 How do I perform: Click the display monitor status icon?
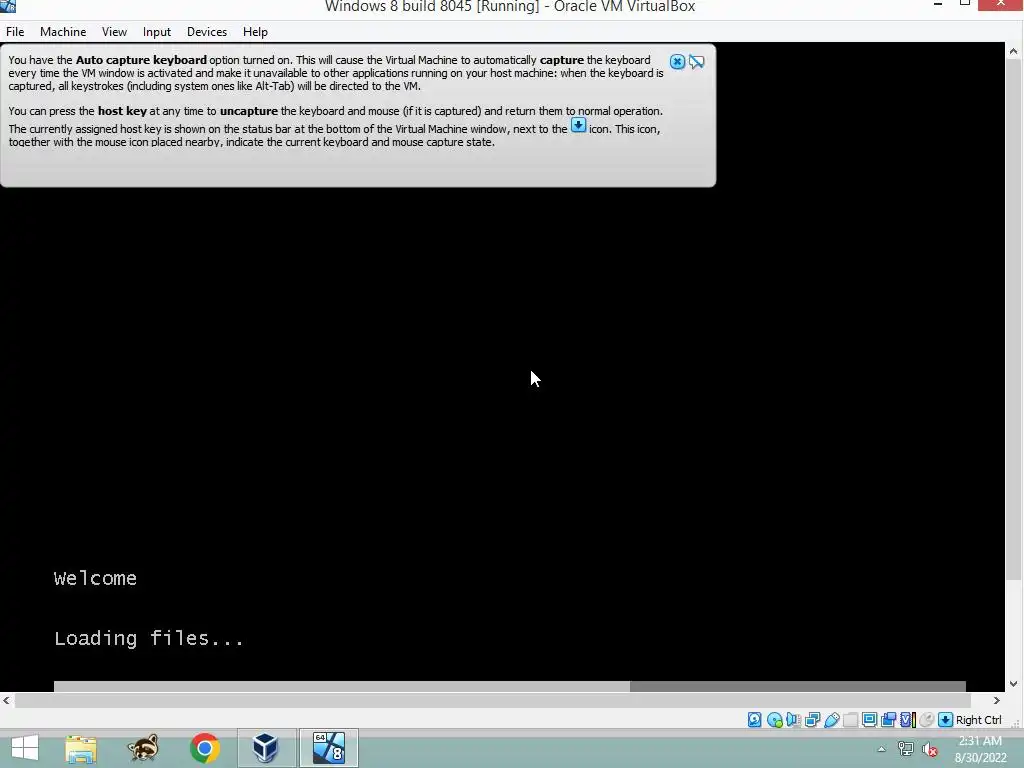pyautogui.click(x=869, y=720)
